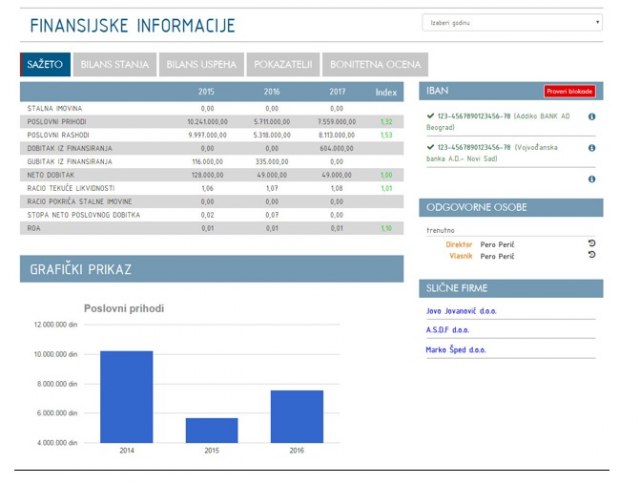Click the third info icon in IBAN panel
The height and width of the screenshot is (484, 640).
(x=592, y=179)
